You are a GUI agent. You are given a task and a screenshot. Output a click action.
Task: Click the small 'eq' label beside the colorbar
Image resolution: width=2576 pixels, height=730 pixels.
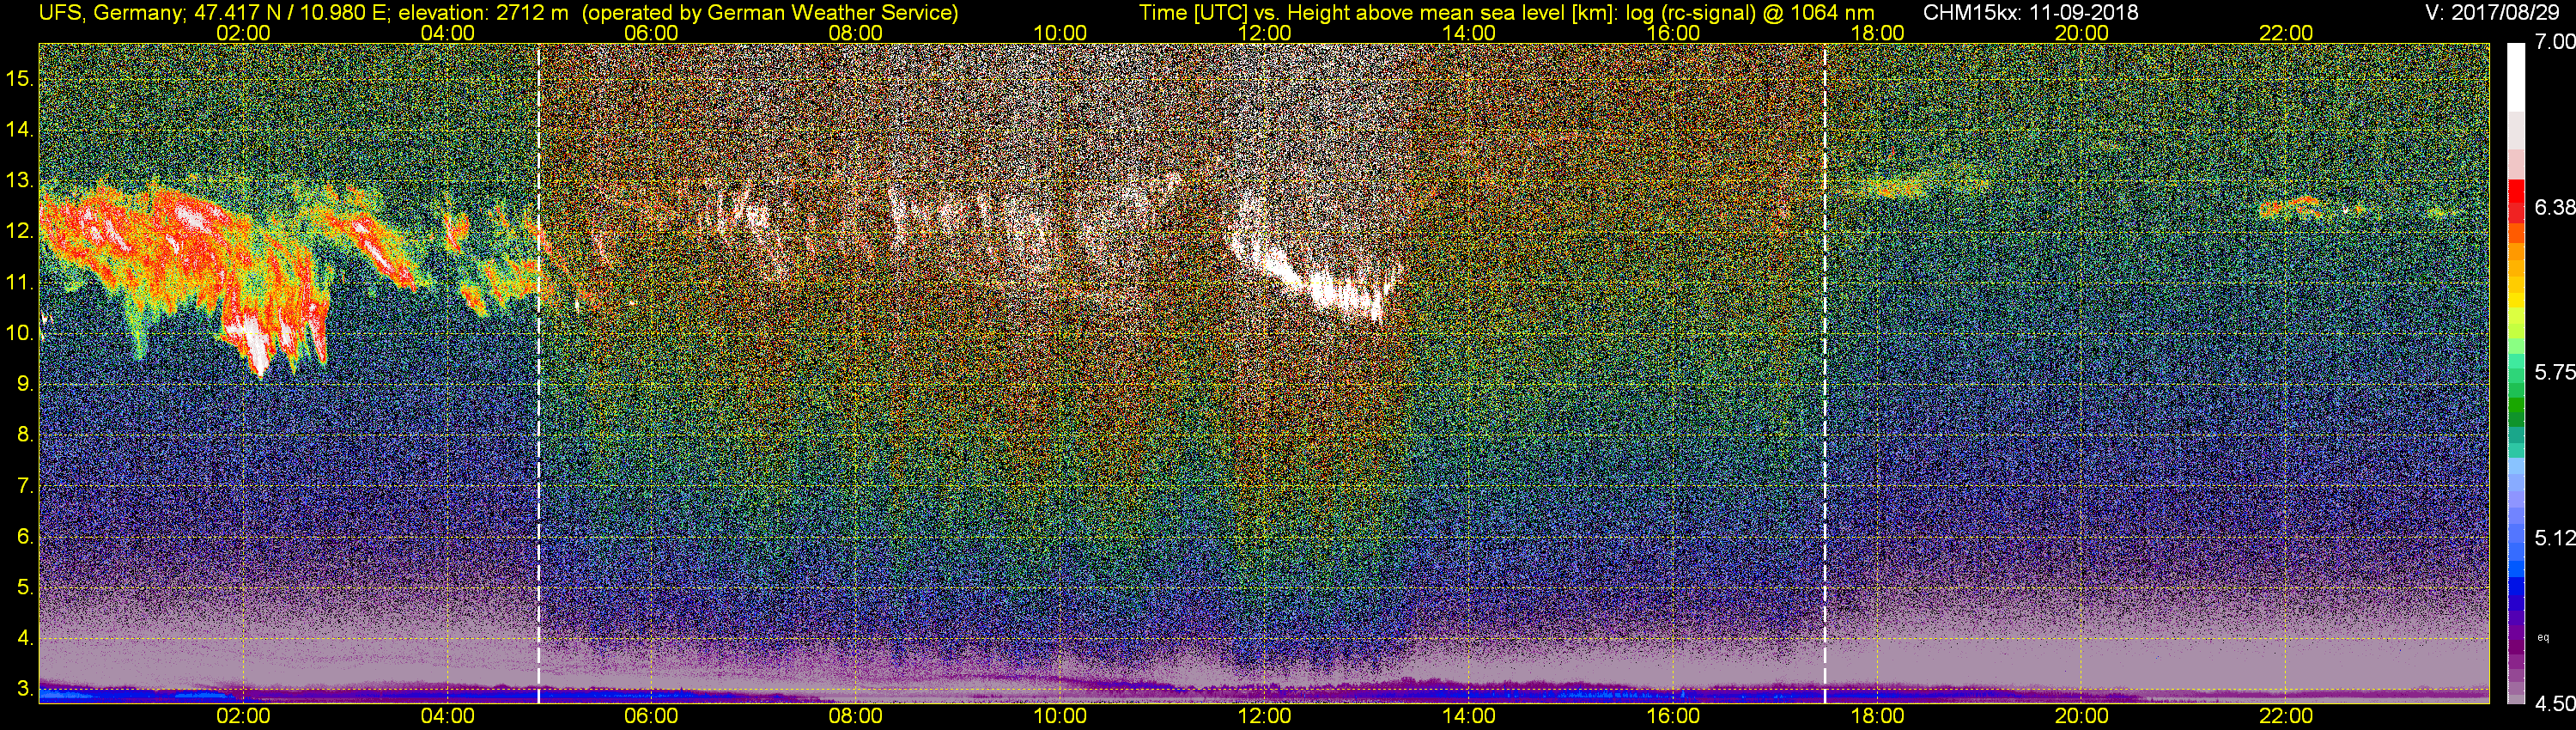2544,637
